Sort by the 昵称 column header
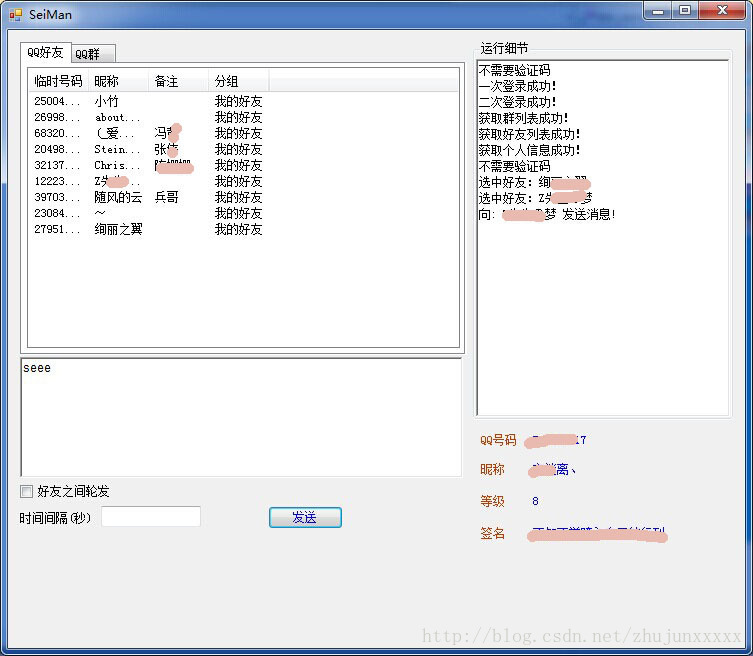 [x=118, y=81]
